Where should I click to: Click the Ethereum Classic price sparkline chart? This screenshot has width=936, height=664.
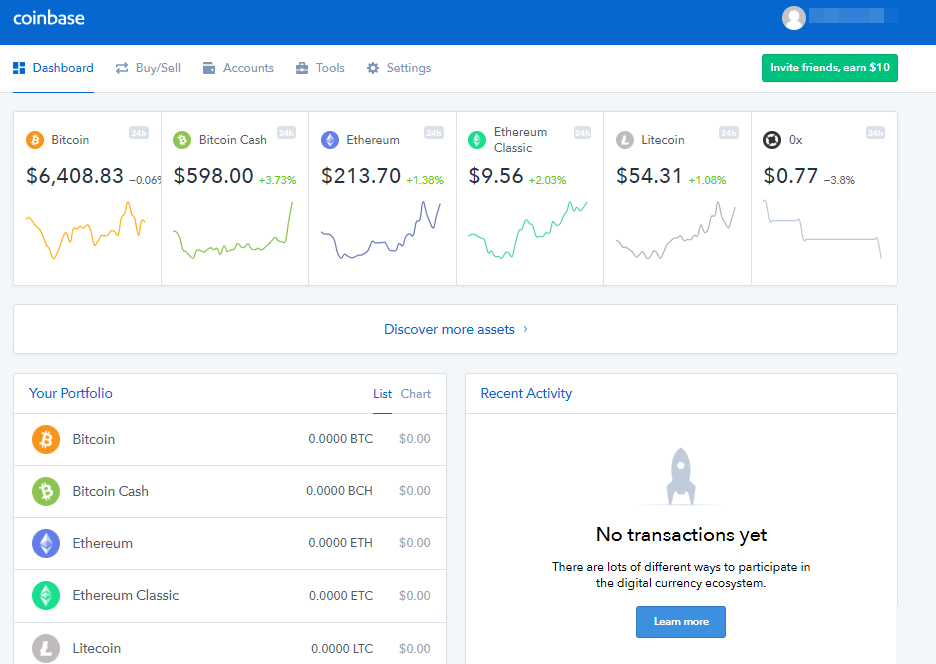(528, 230)
